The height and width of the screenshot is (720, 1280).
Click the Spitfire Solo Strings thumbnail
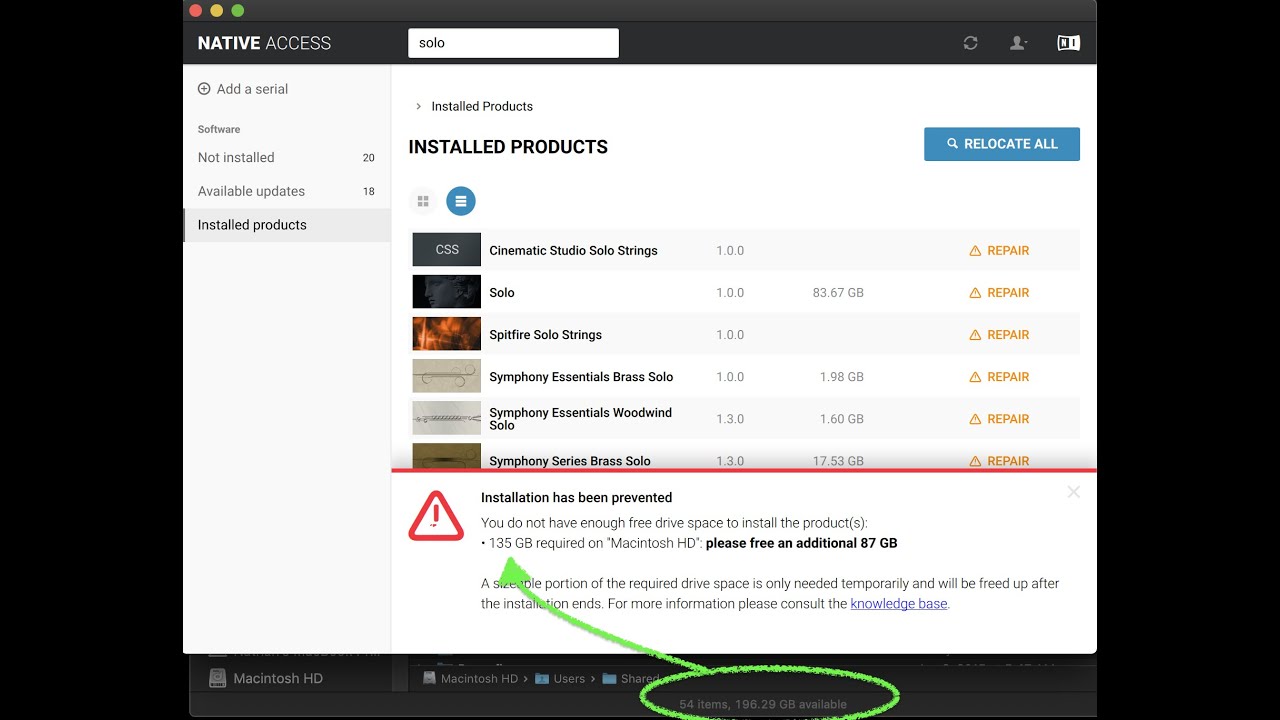coord(447,334)
